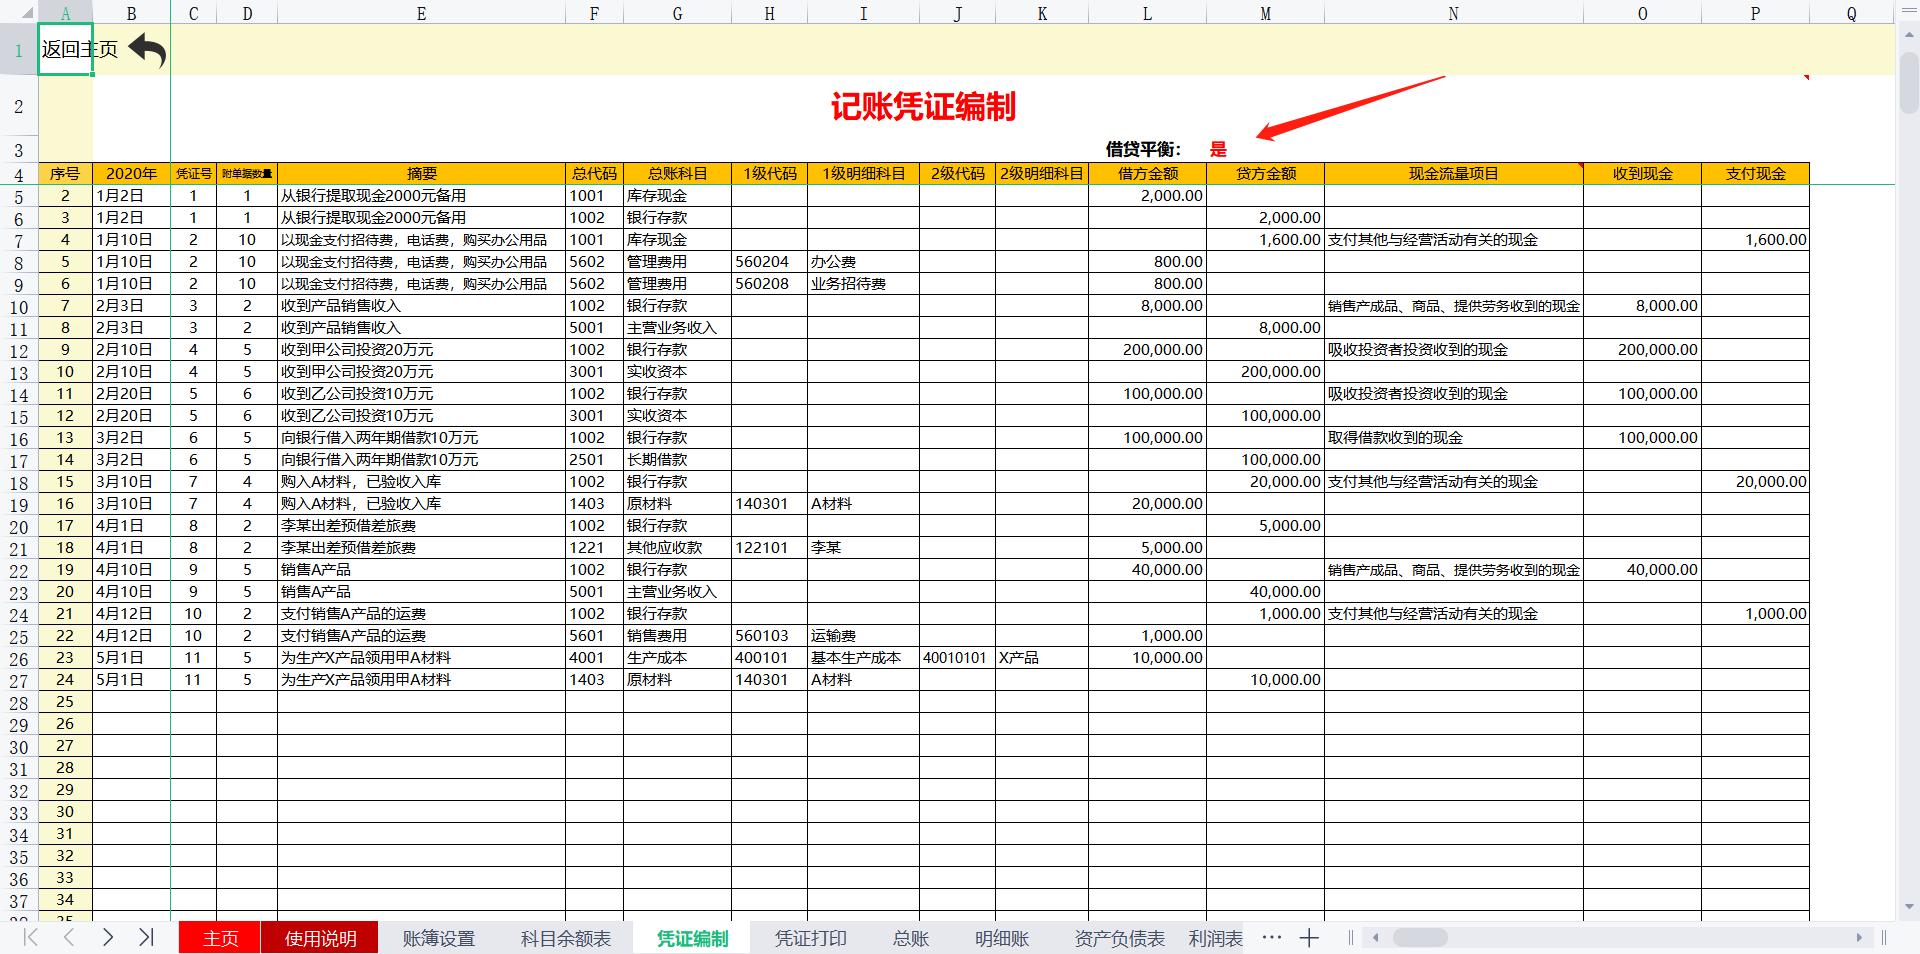This screenshot has height=954, width=1920.
Task: Click the 返回主页 back arrow icon
Action: click(146, 50)
